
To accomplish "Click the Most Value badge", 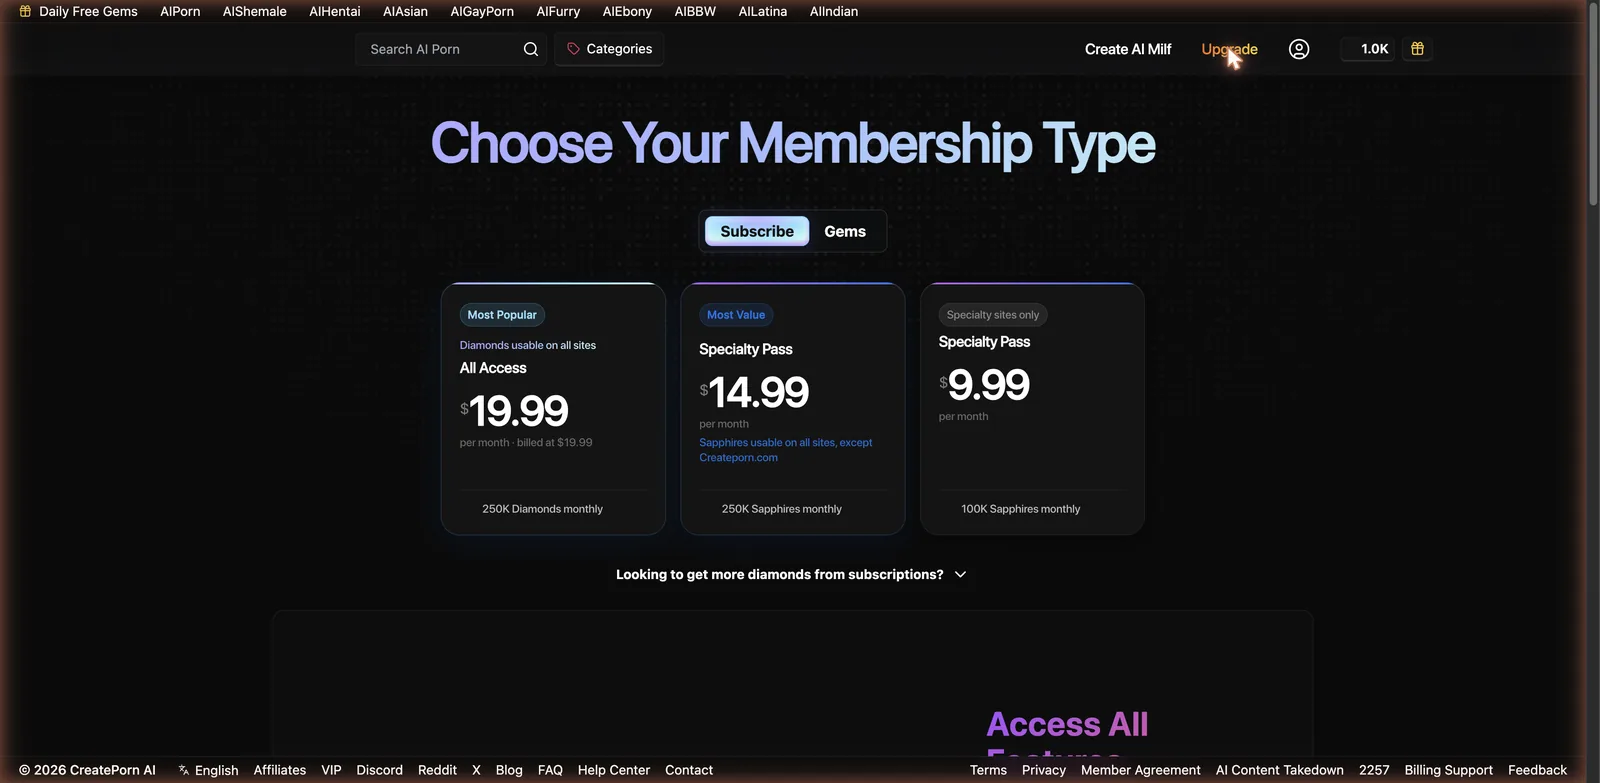I will pos(736,315).
